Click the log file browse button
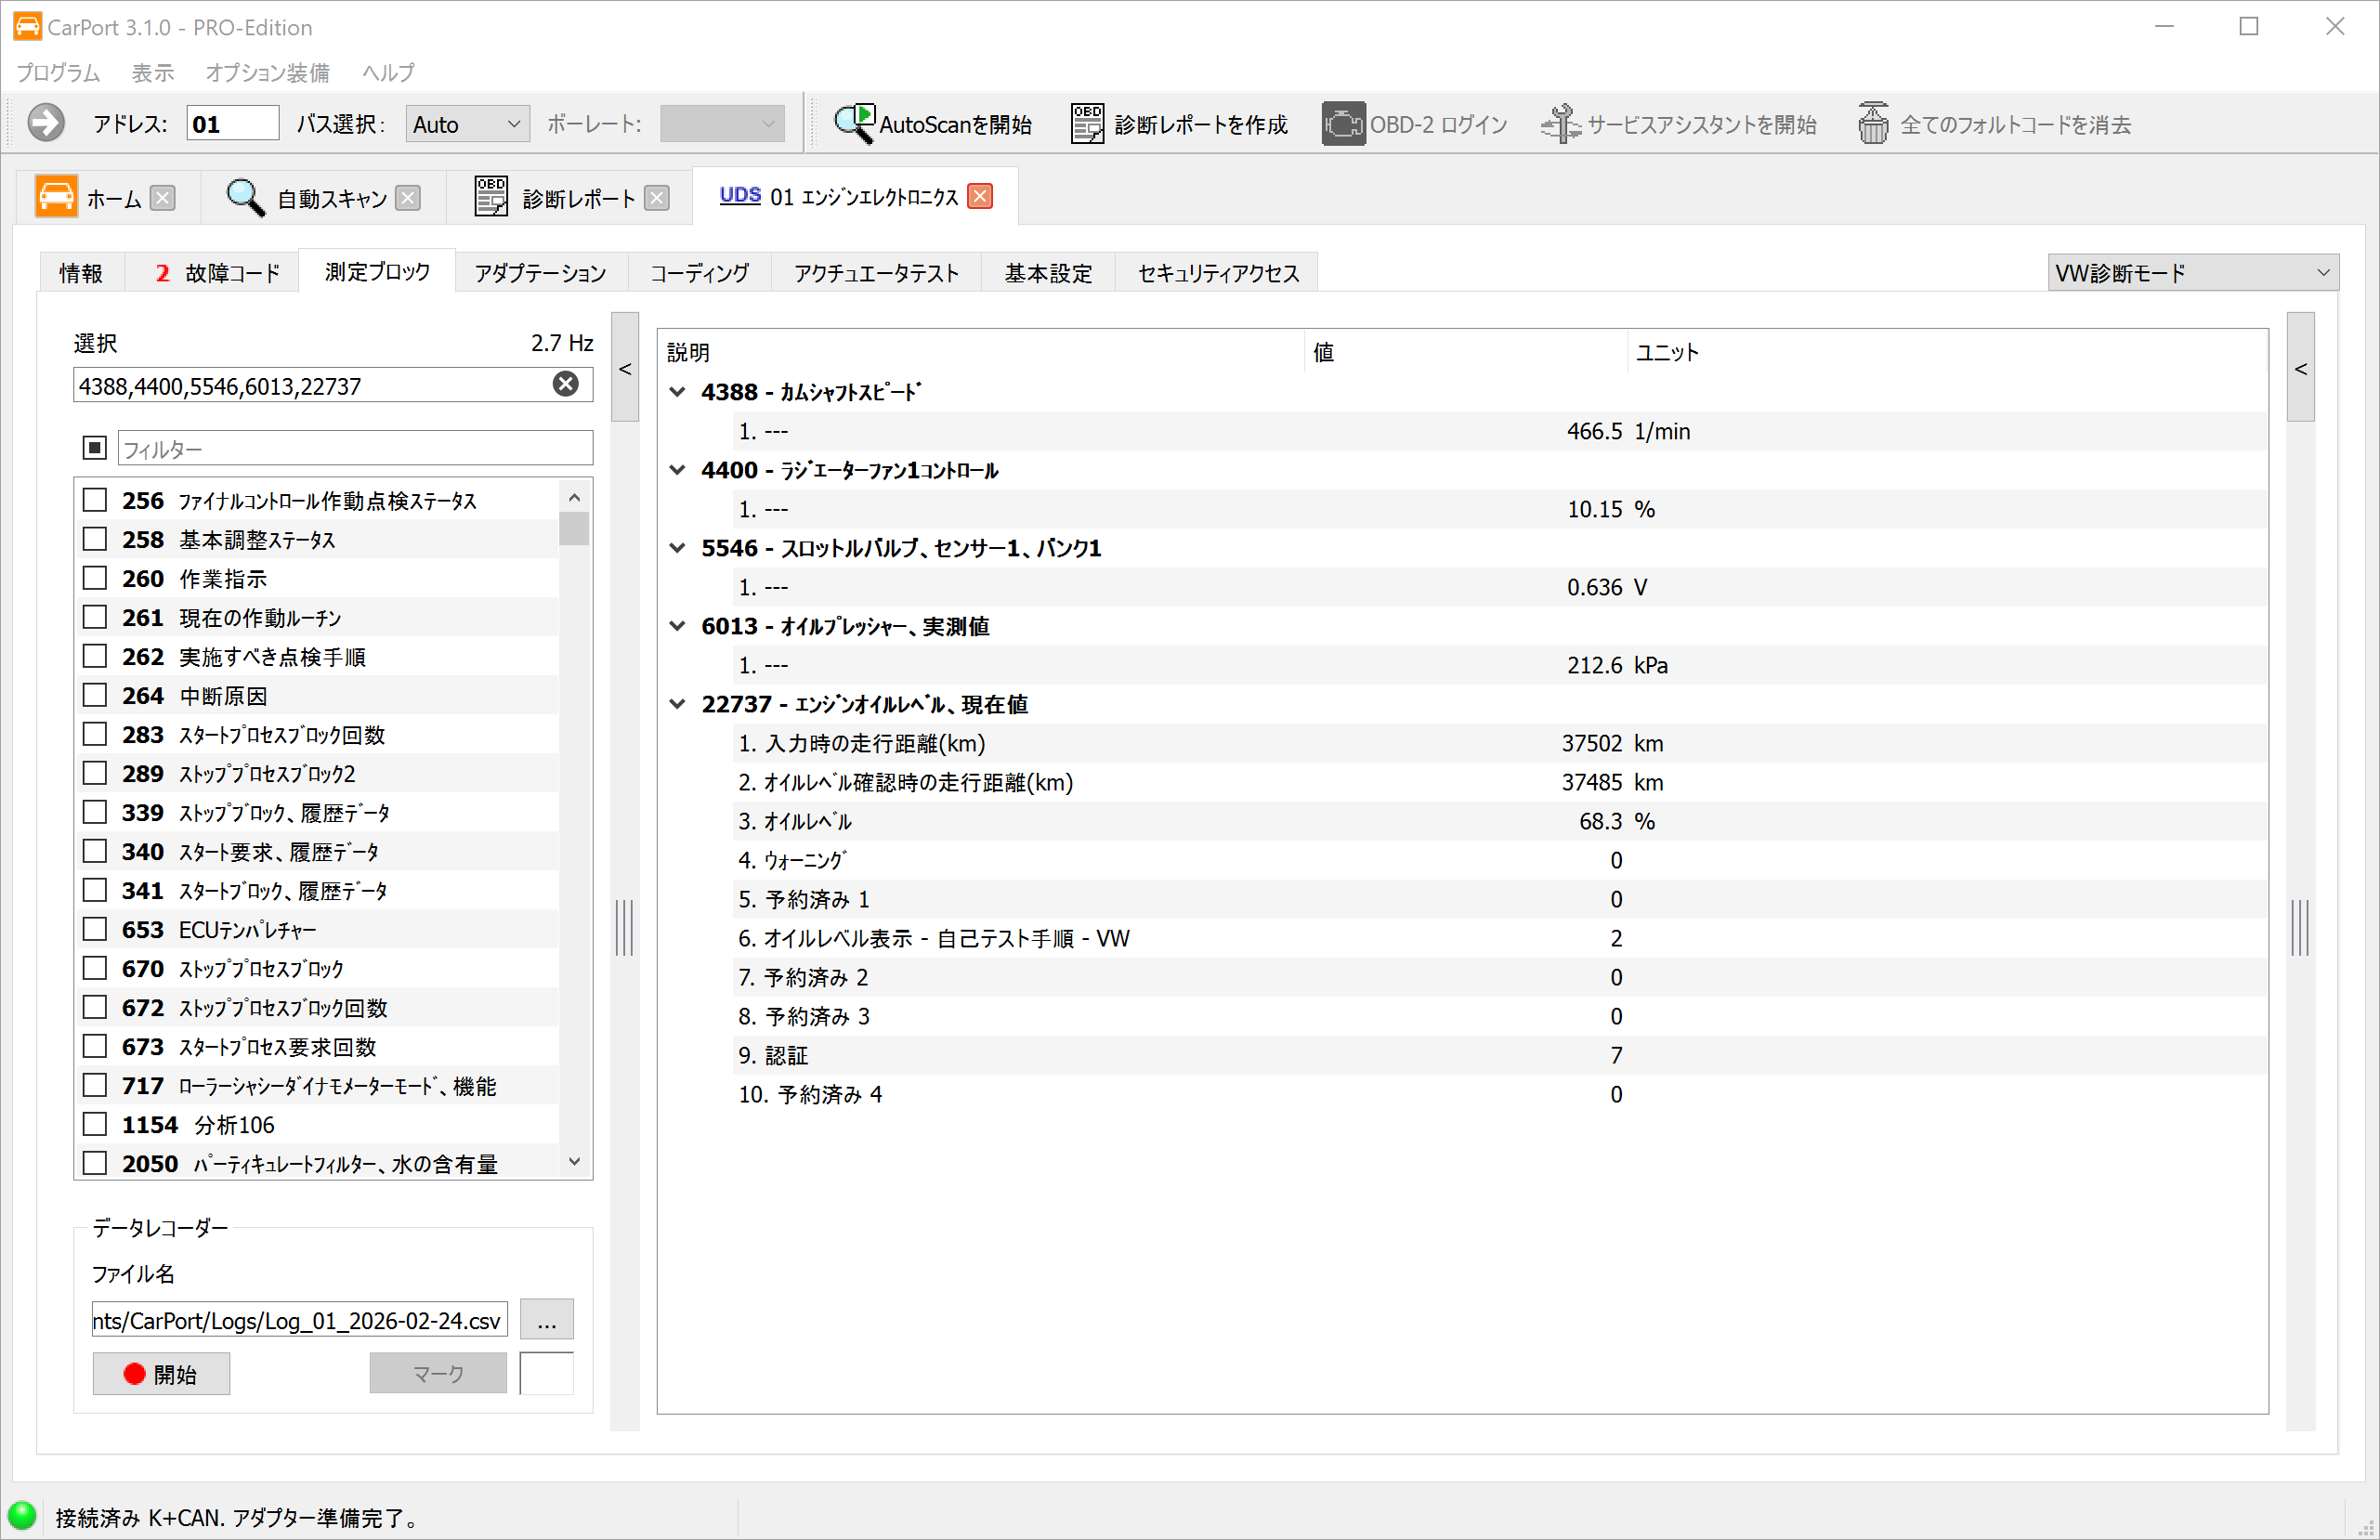The height and width of the screenshot is (1540, 2380). tap(546, 1320)
